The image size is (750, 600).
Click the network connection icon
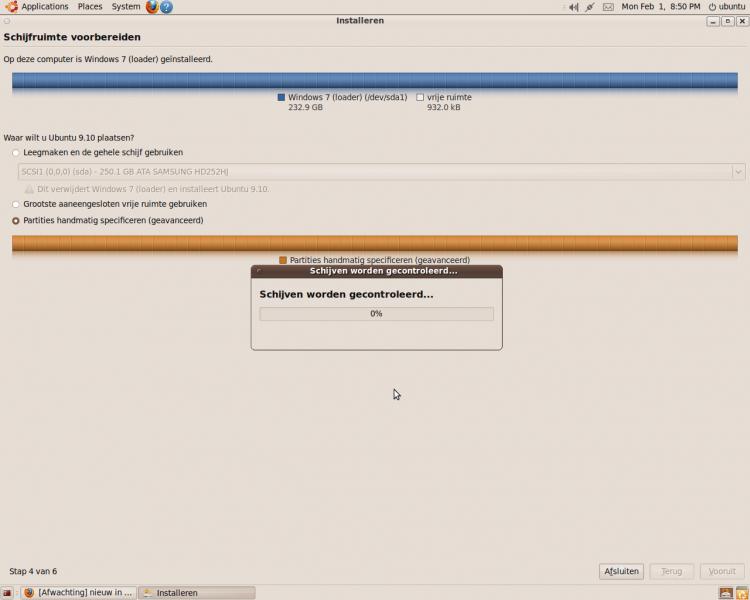pyautogui.click(x=590, y=7)
